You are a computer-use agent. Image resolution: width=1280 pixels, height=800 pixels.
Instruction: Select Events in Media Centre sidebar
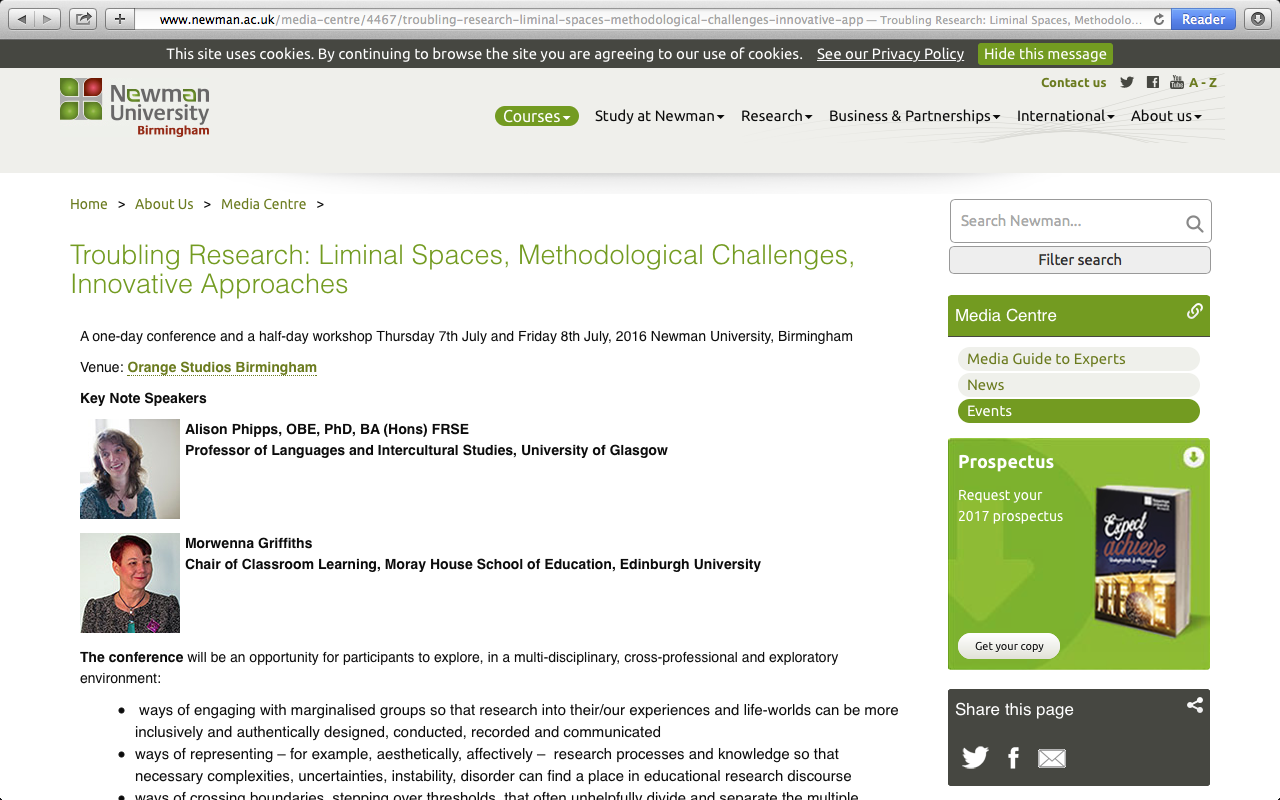[1078, 411]
